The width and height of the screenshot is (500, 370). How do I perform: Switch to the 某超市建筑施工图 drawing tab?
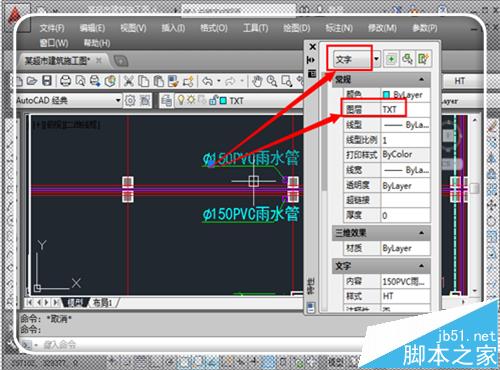pyautogui.click(x=57, y=61)
